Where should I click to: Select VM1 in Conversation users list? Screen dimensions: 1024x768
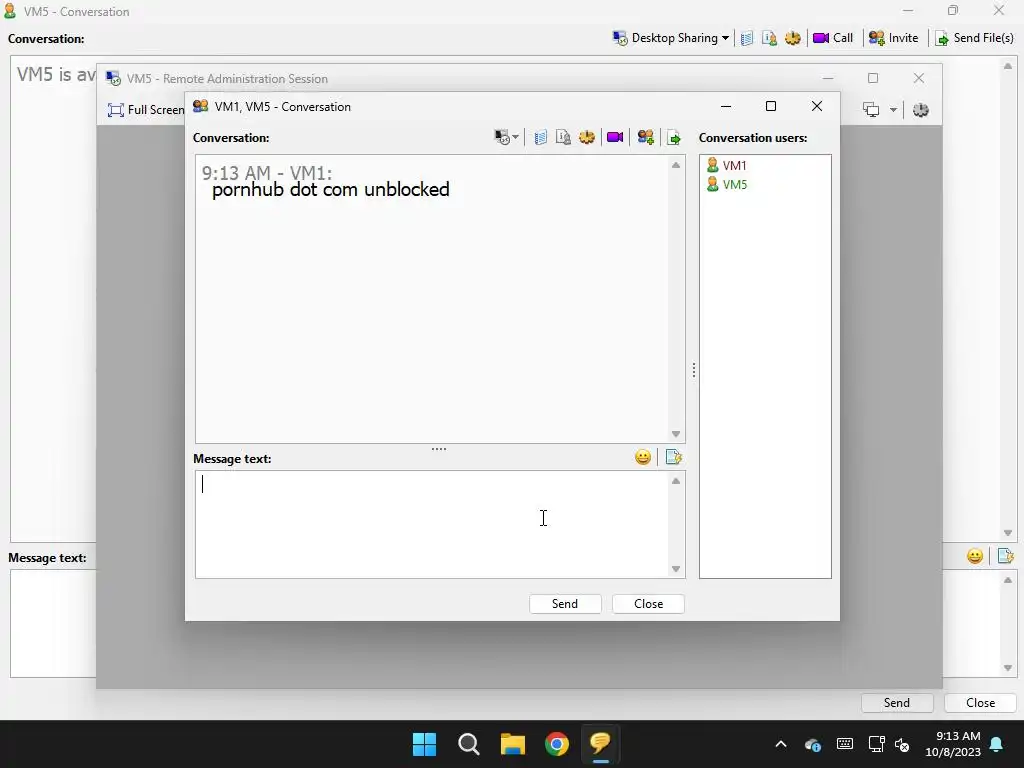[x=727, y=165]
